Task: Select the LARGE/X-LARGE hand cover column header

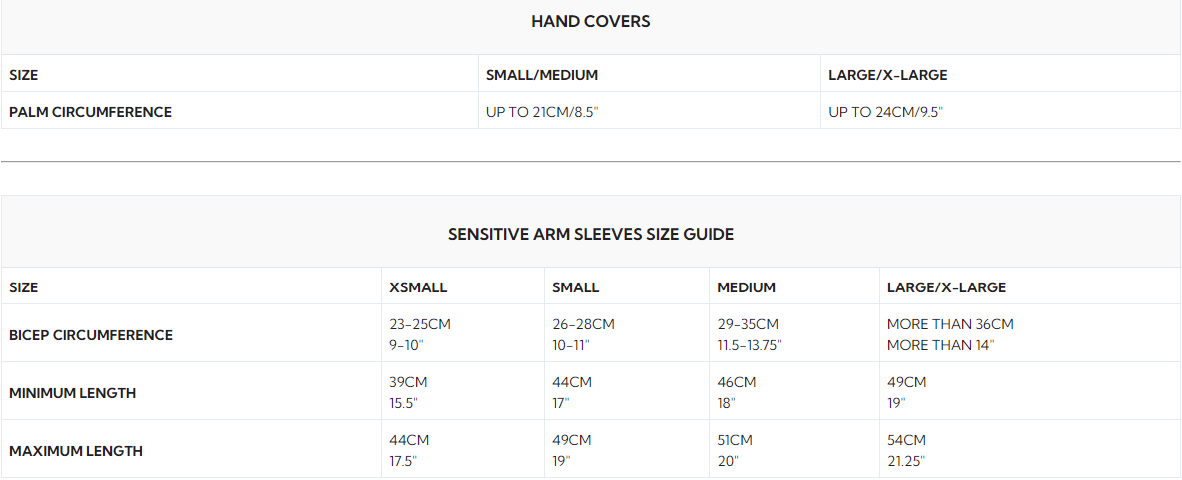Action: pos(887,75)
